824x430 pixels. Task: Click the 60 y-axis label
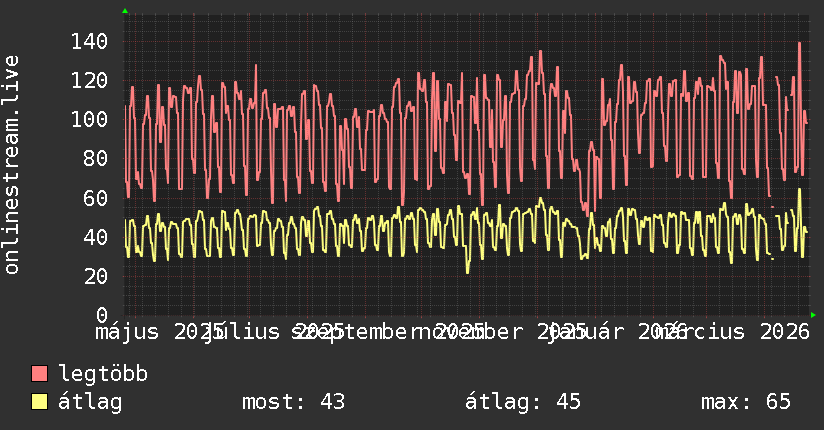tap(95, 198)
